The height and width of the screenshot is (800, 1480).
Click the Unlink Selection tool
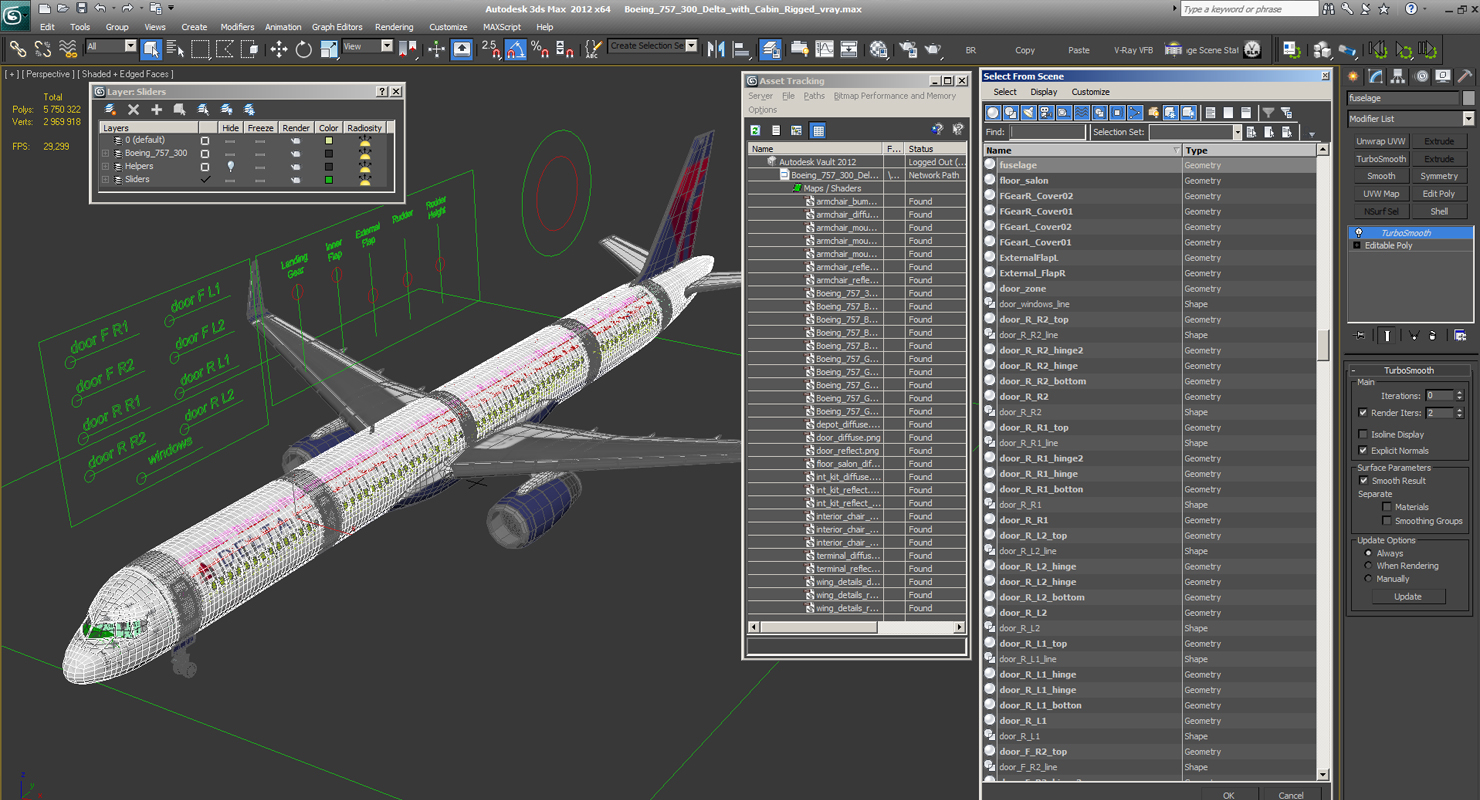point(42,49)
